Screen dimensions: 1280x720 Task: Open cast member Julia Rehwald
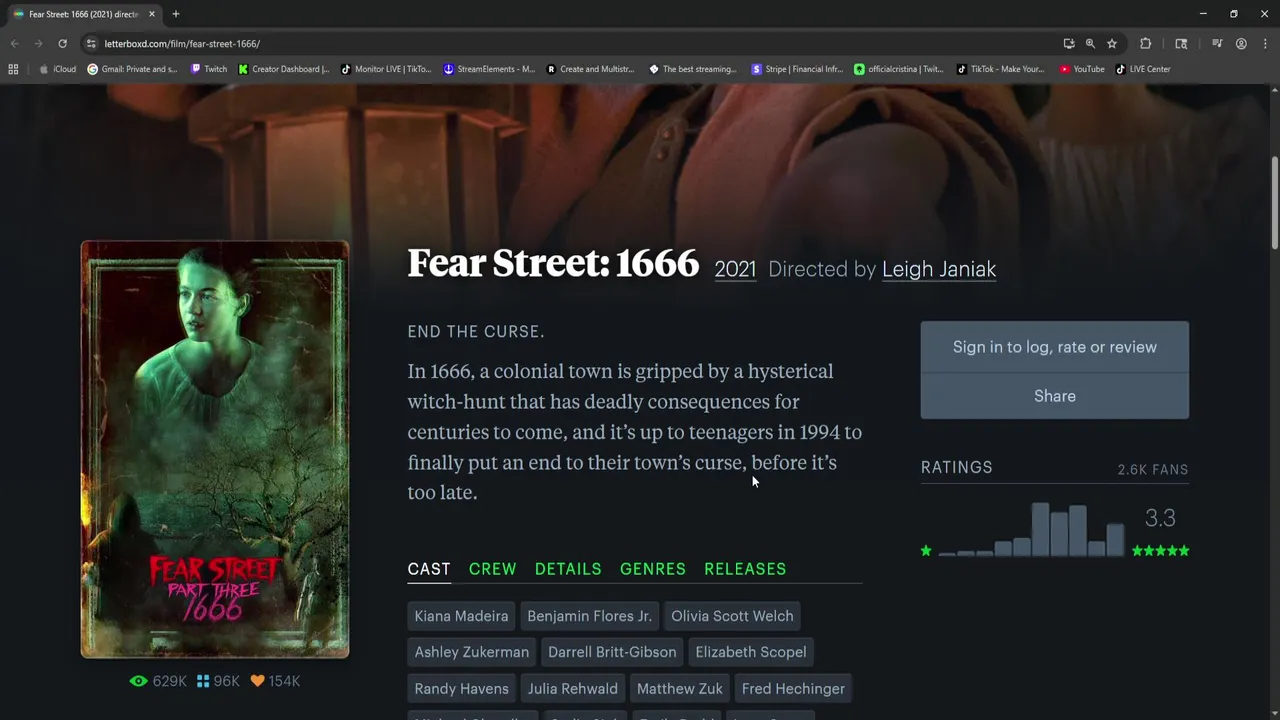(x=573, y=689)
